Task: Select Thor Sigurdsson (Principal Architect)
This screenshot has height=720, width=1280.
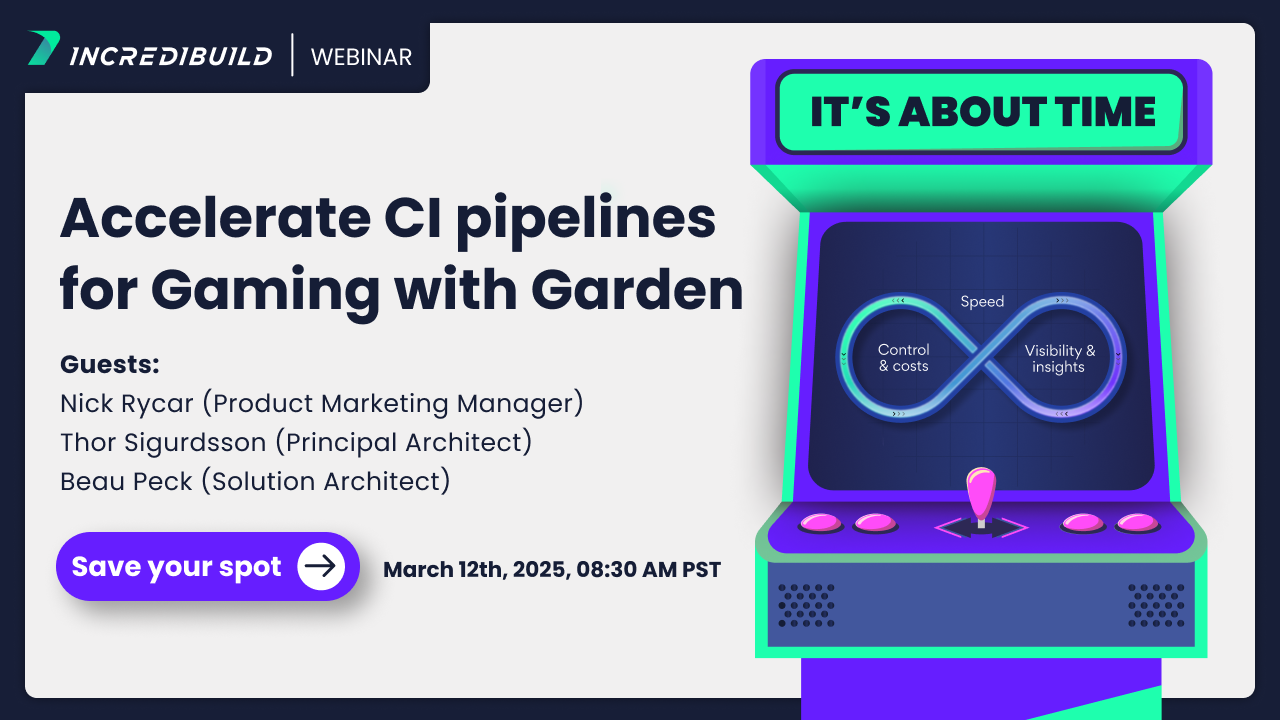Action: [x=296, y=442]
